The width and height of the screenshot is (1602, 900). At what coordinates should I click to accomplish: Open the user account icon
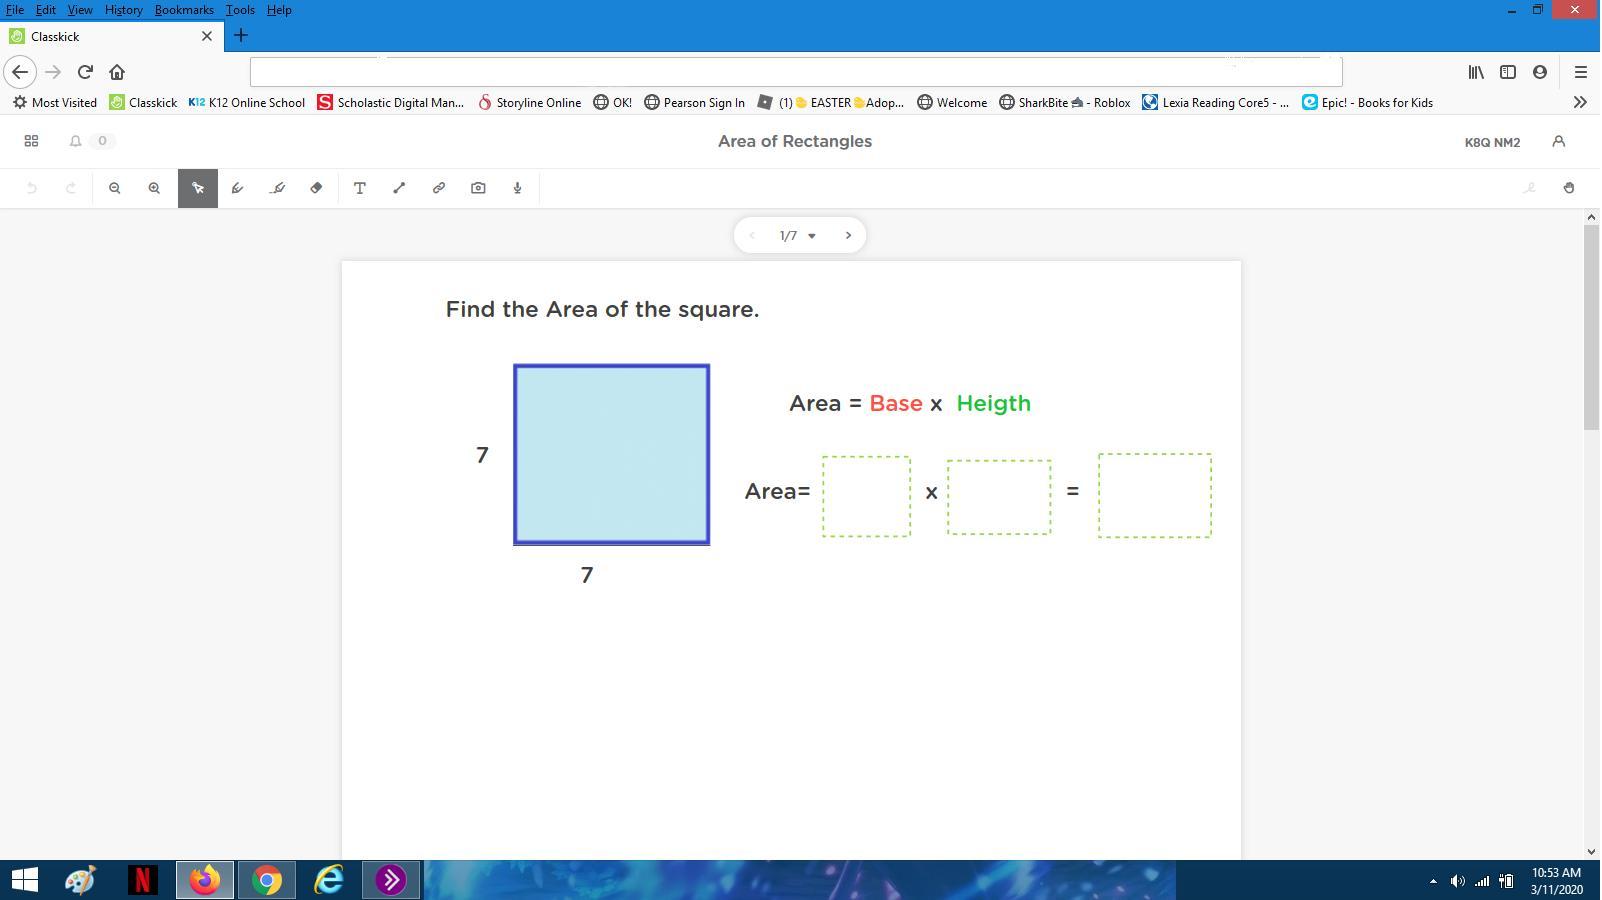1558,141
